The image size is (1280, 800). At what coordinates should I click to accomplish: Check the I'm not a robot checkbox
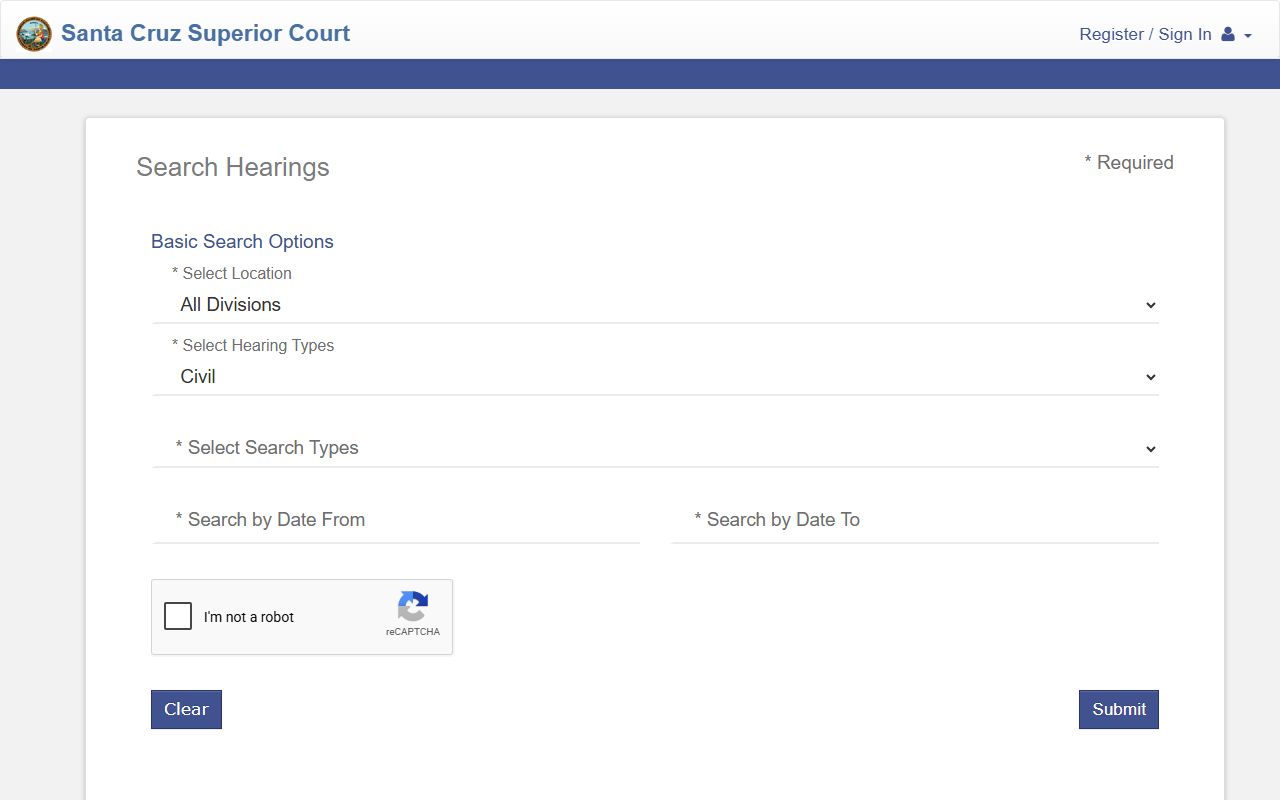click(178, 616)
